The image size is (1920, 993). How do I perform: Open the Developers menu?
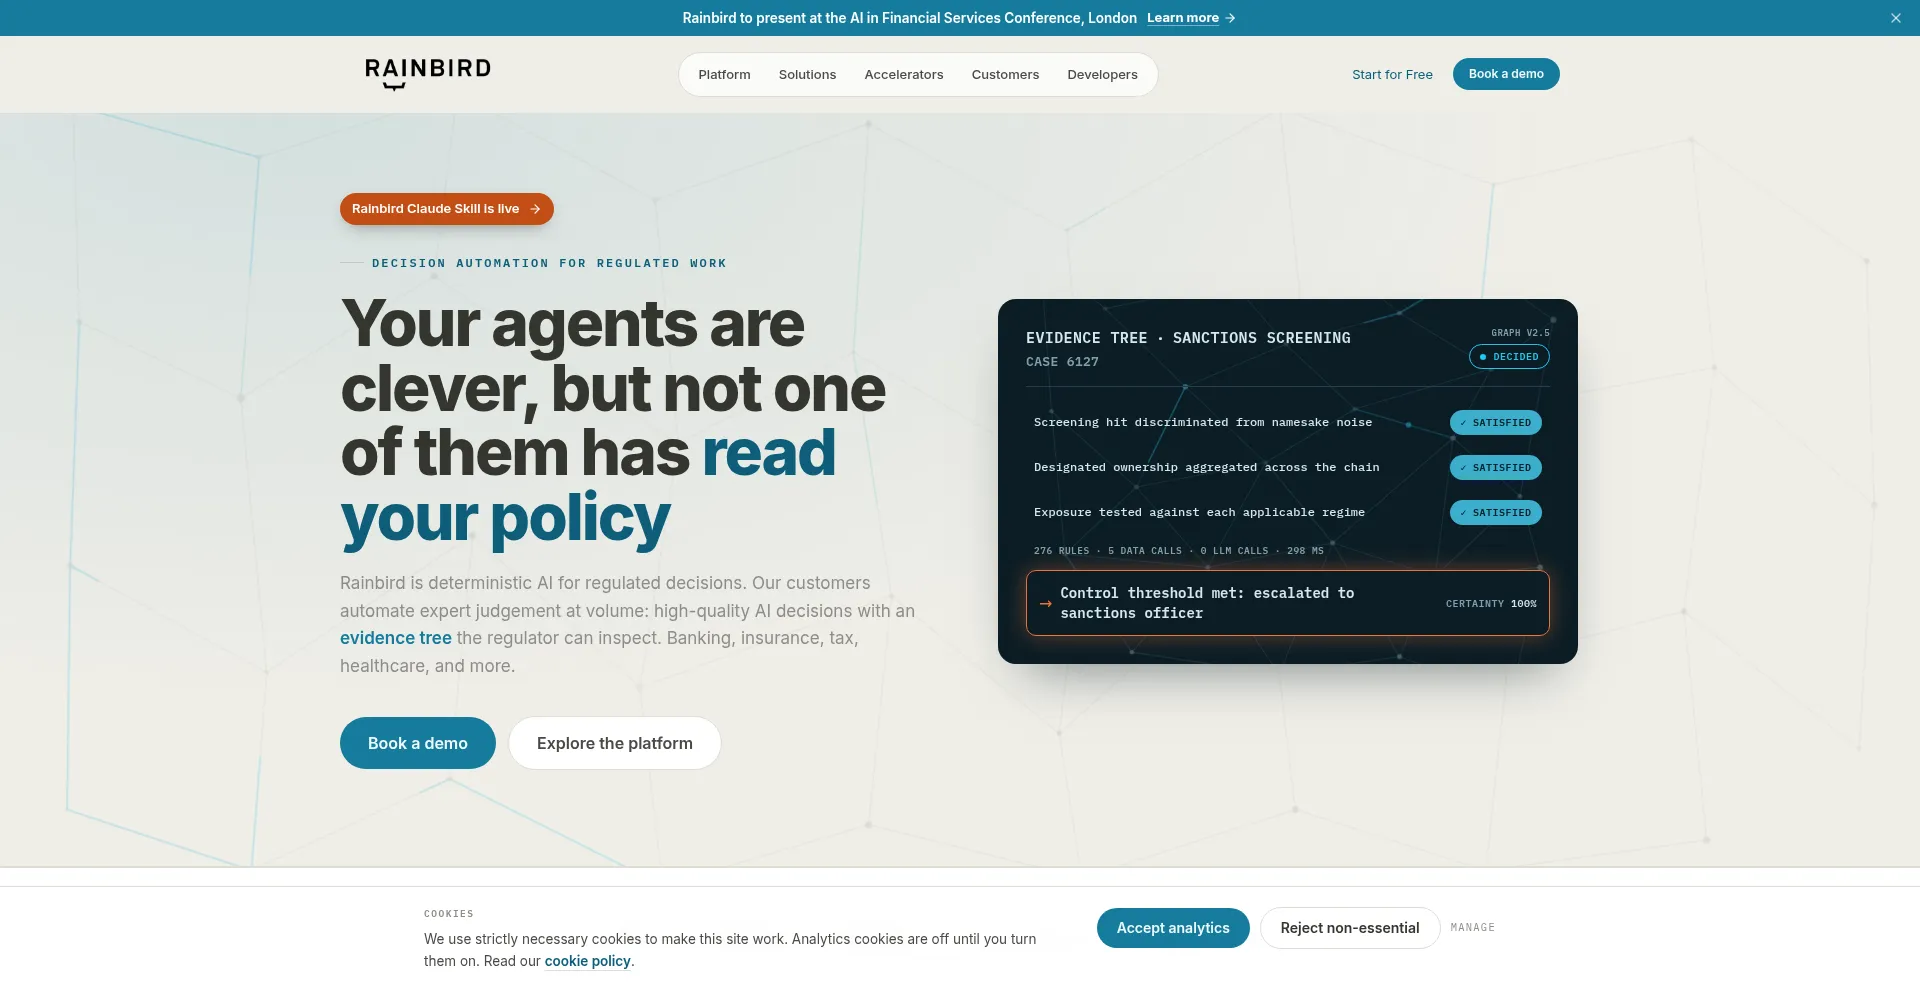[x=1102, y=75]
